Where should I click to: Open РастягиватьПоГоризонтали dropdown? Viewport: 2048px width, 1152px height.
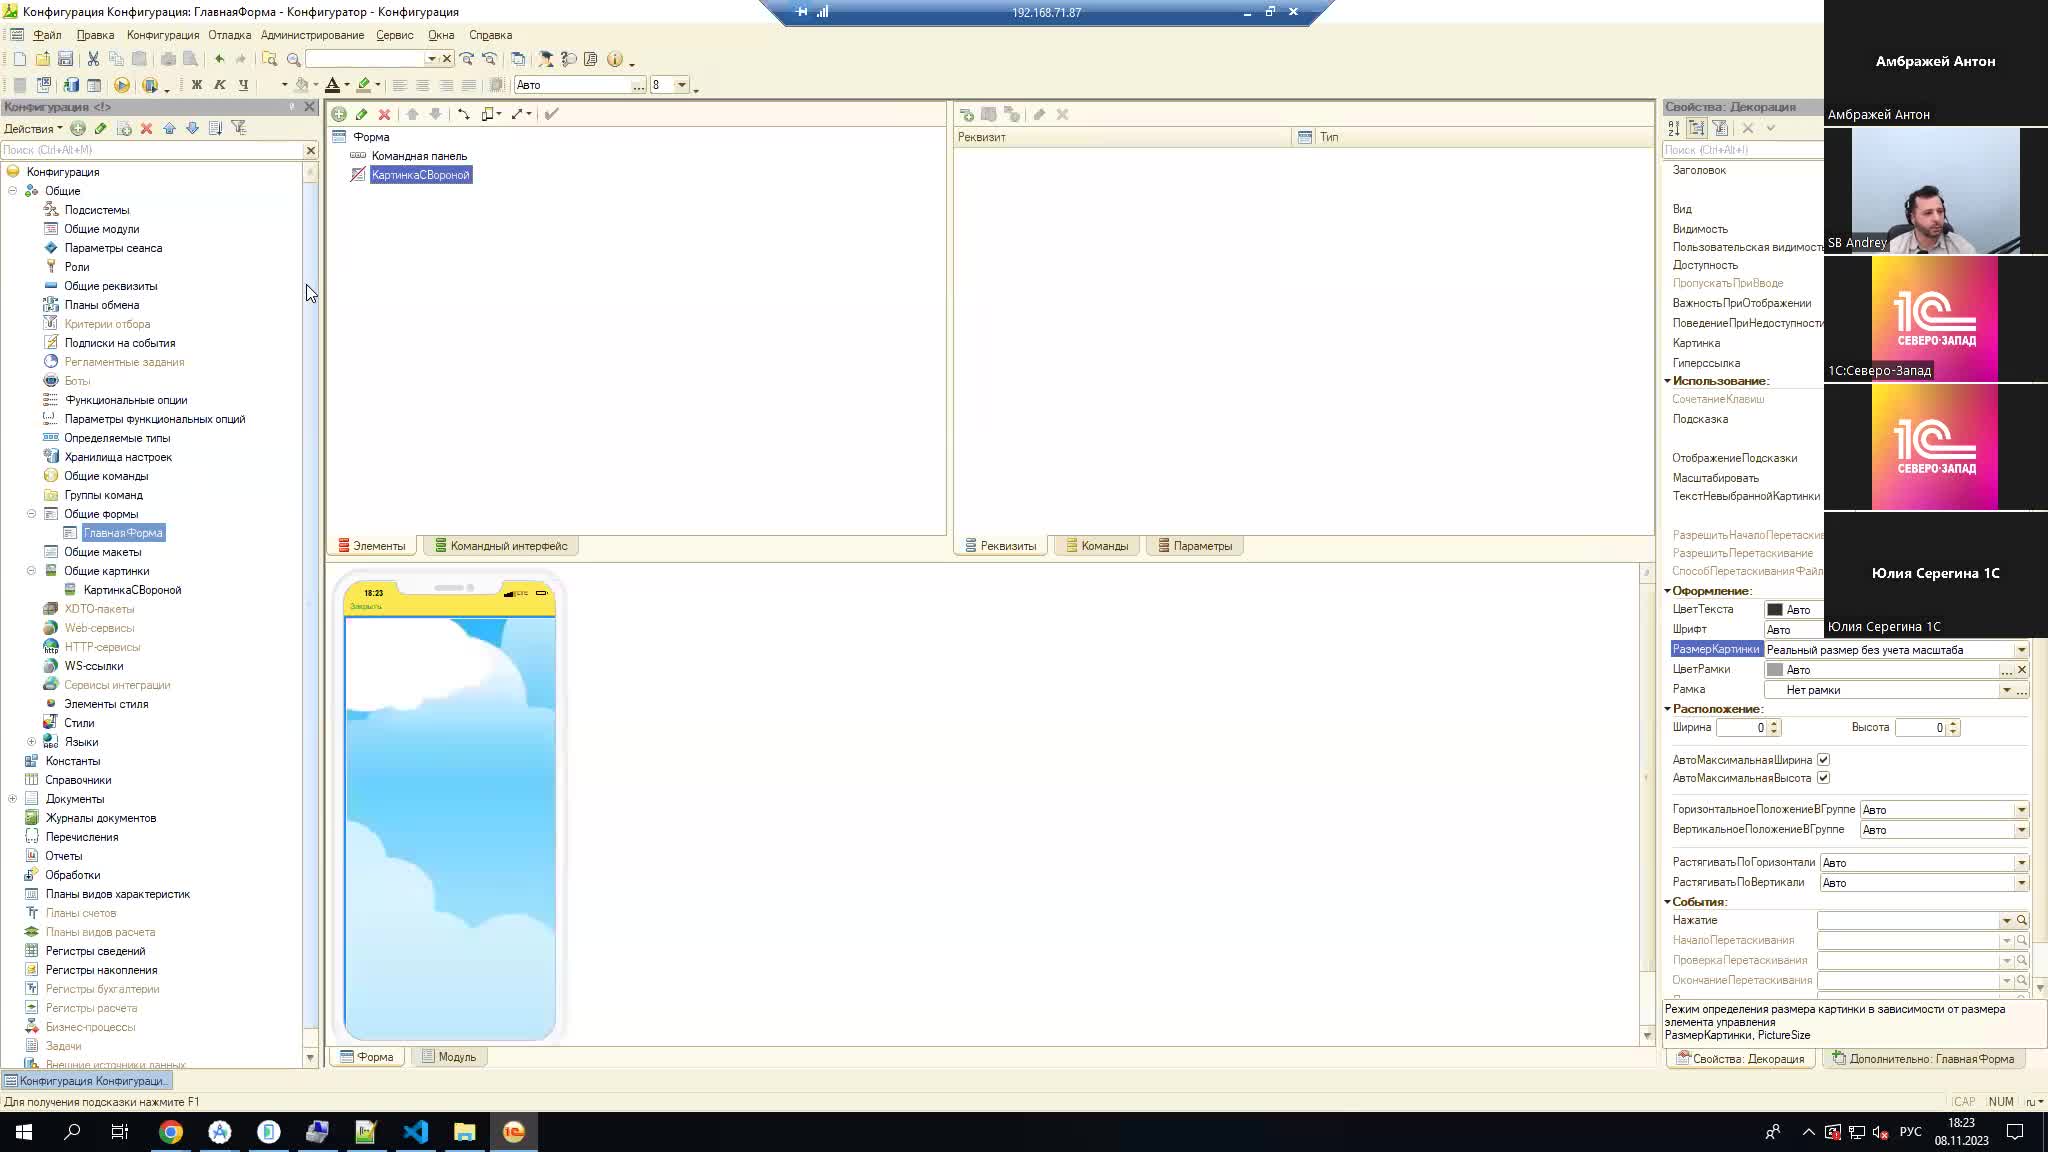pyautogui.click(x=2021, y=863)
